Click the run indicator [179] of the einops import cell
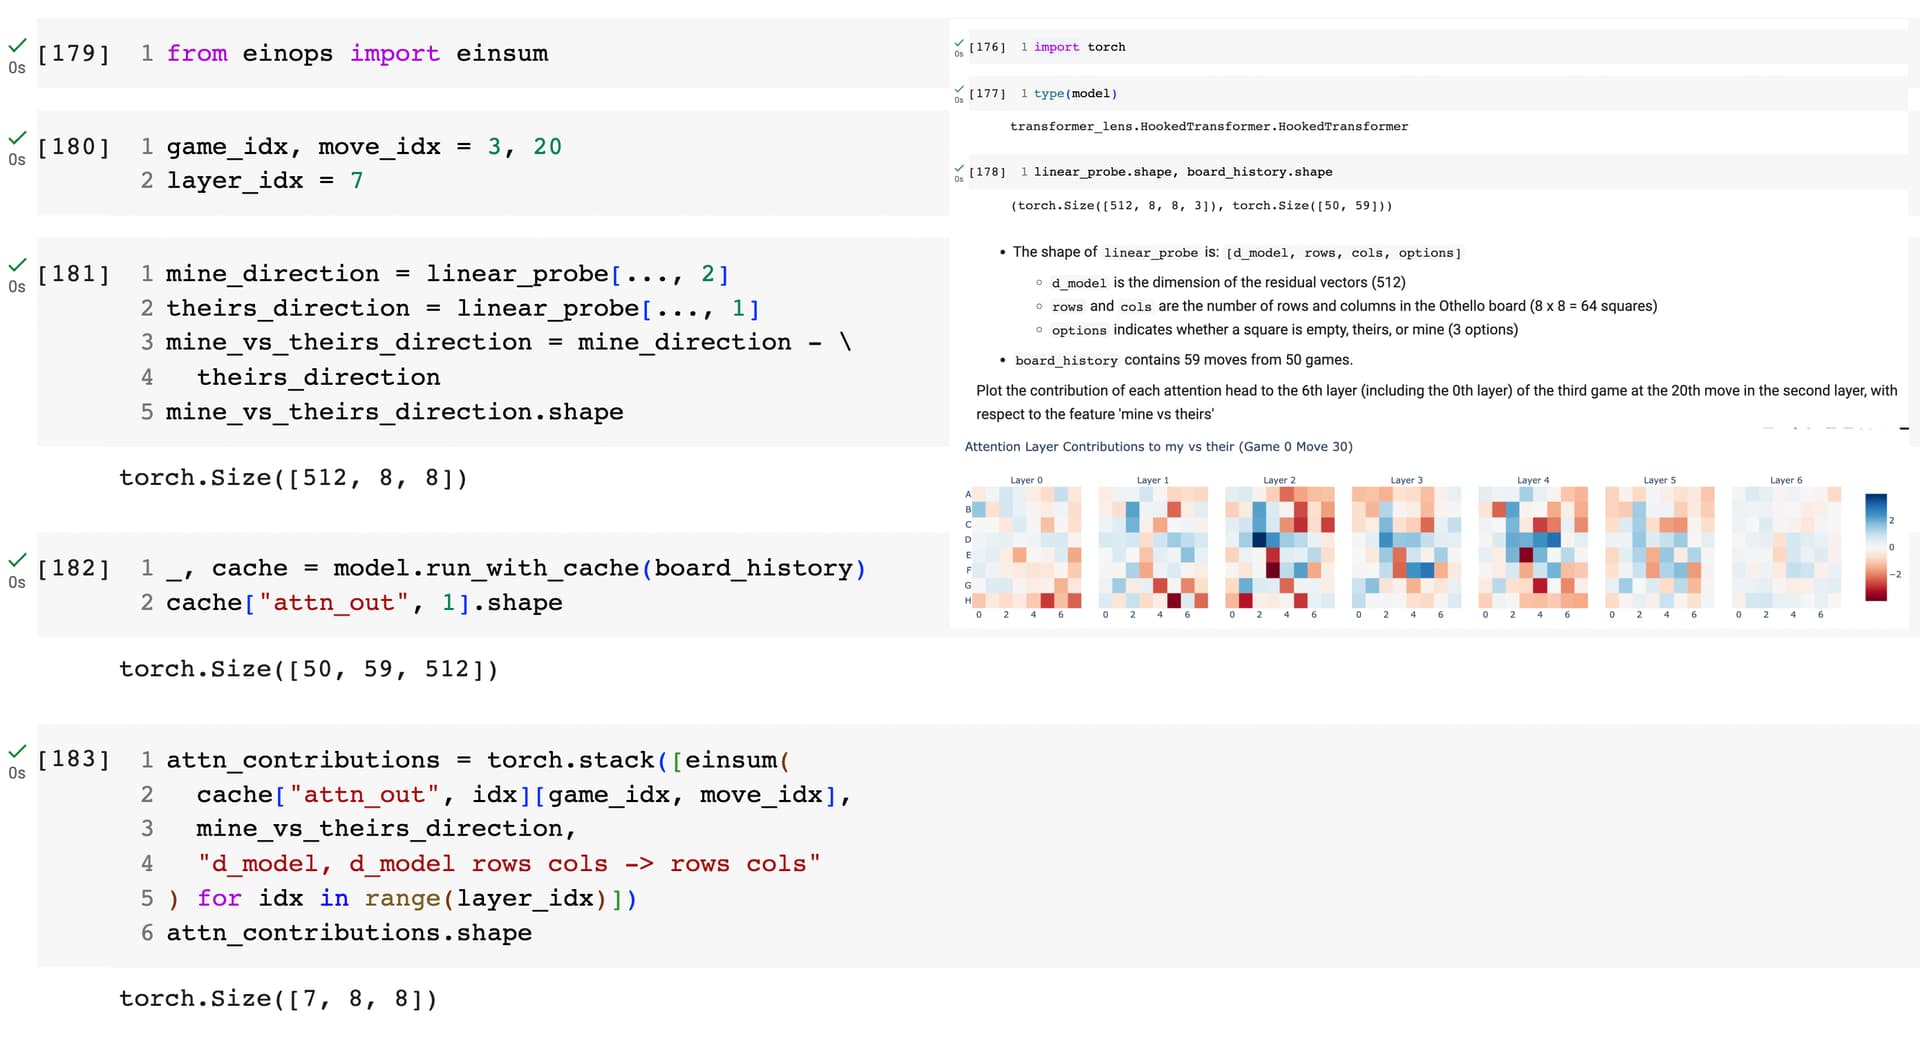Viewport: 1920px width, 1039px height. click(73, 53)
